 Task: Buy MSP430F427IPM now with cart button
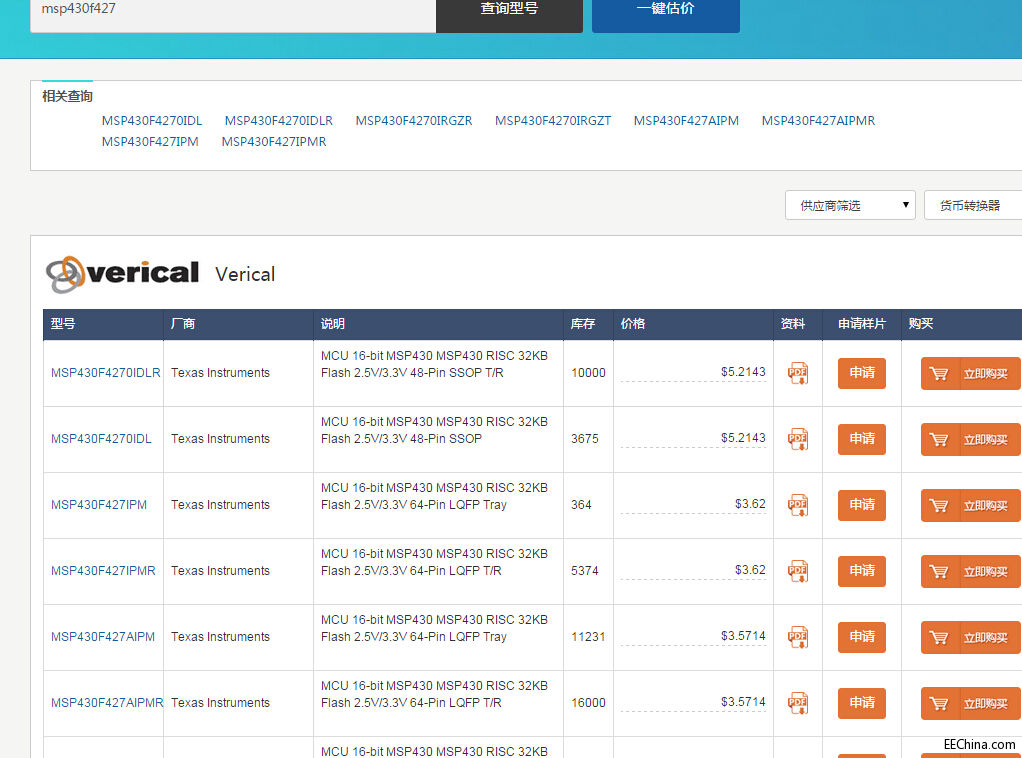click(971, 505)
